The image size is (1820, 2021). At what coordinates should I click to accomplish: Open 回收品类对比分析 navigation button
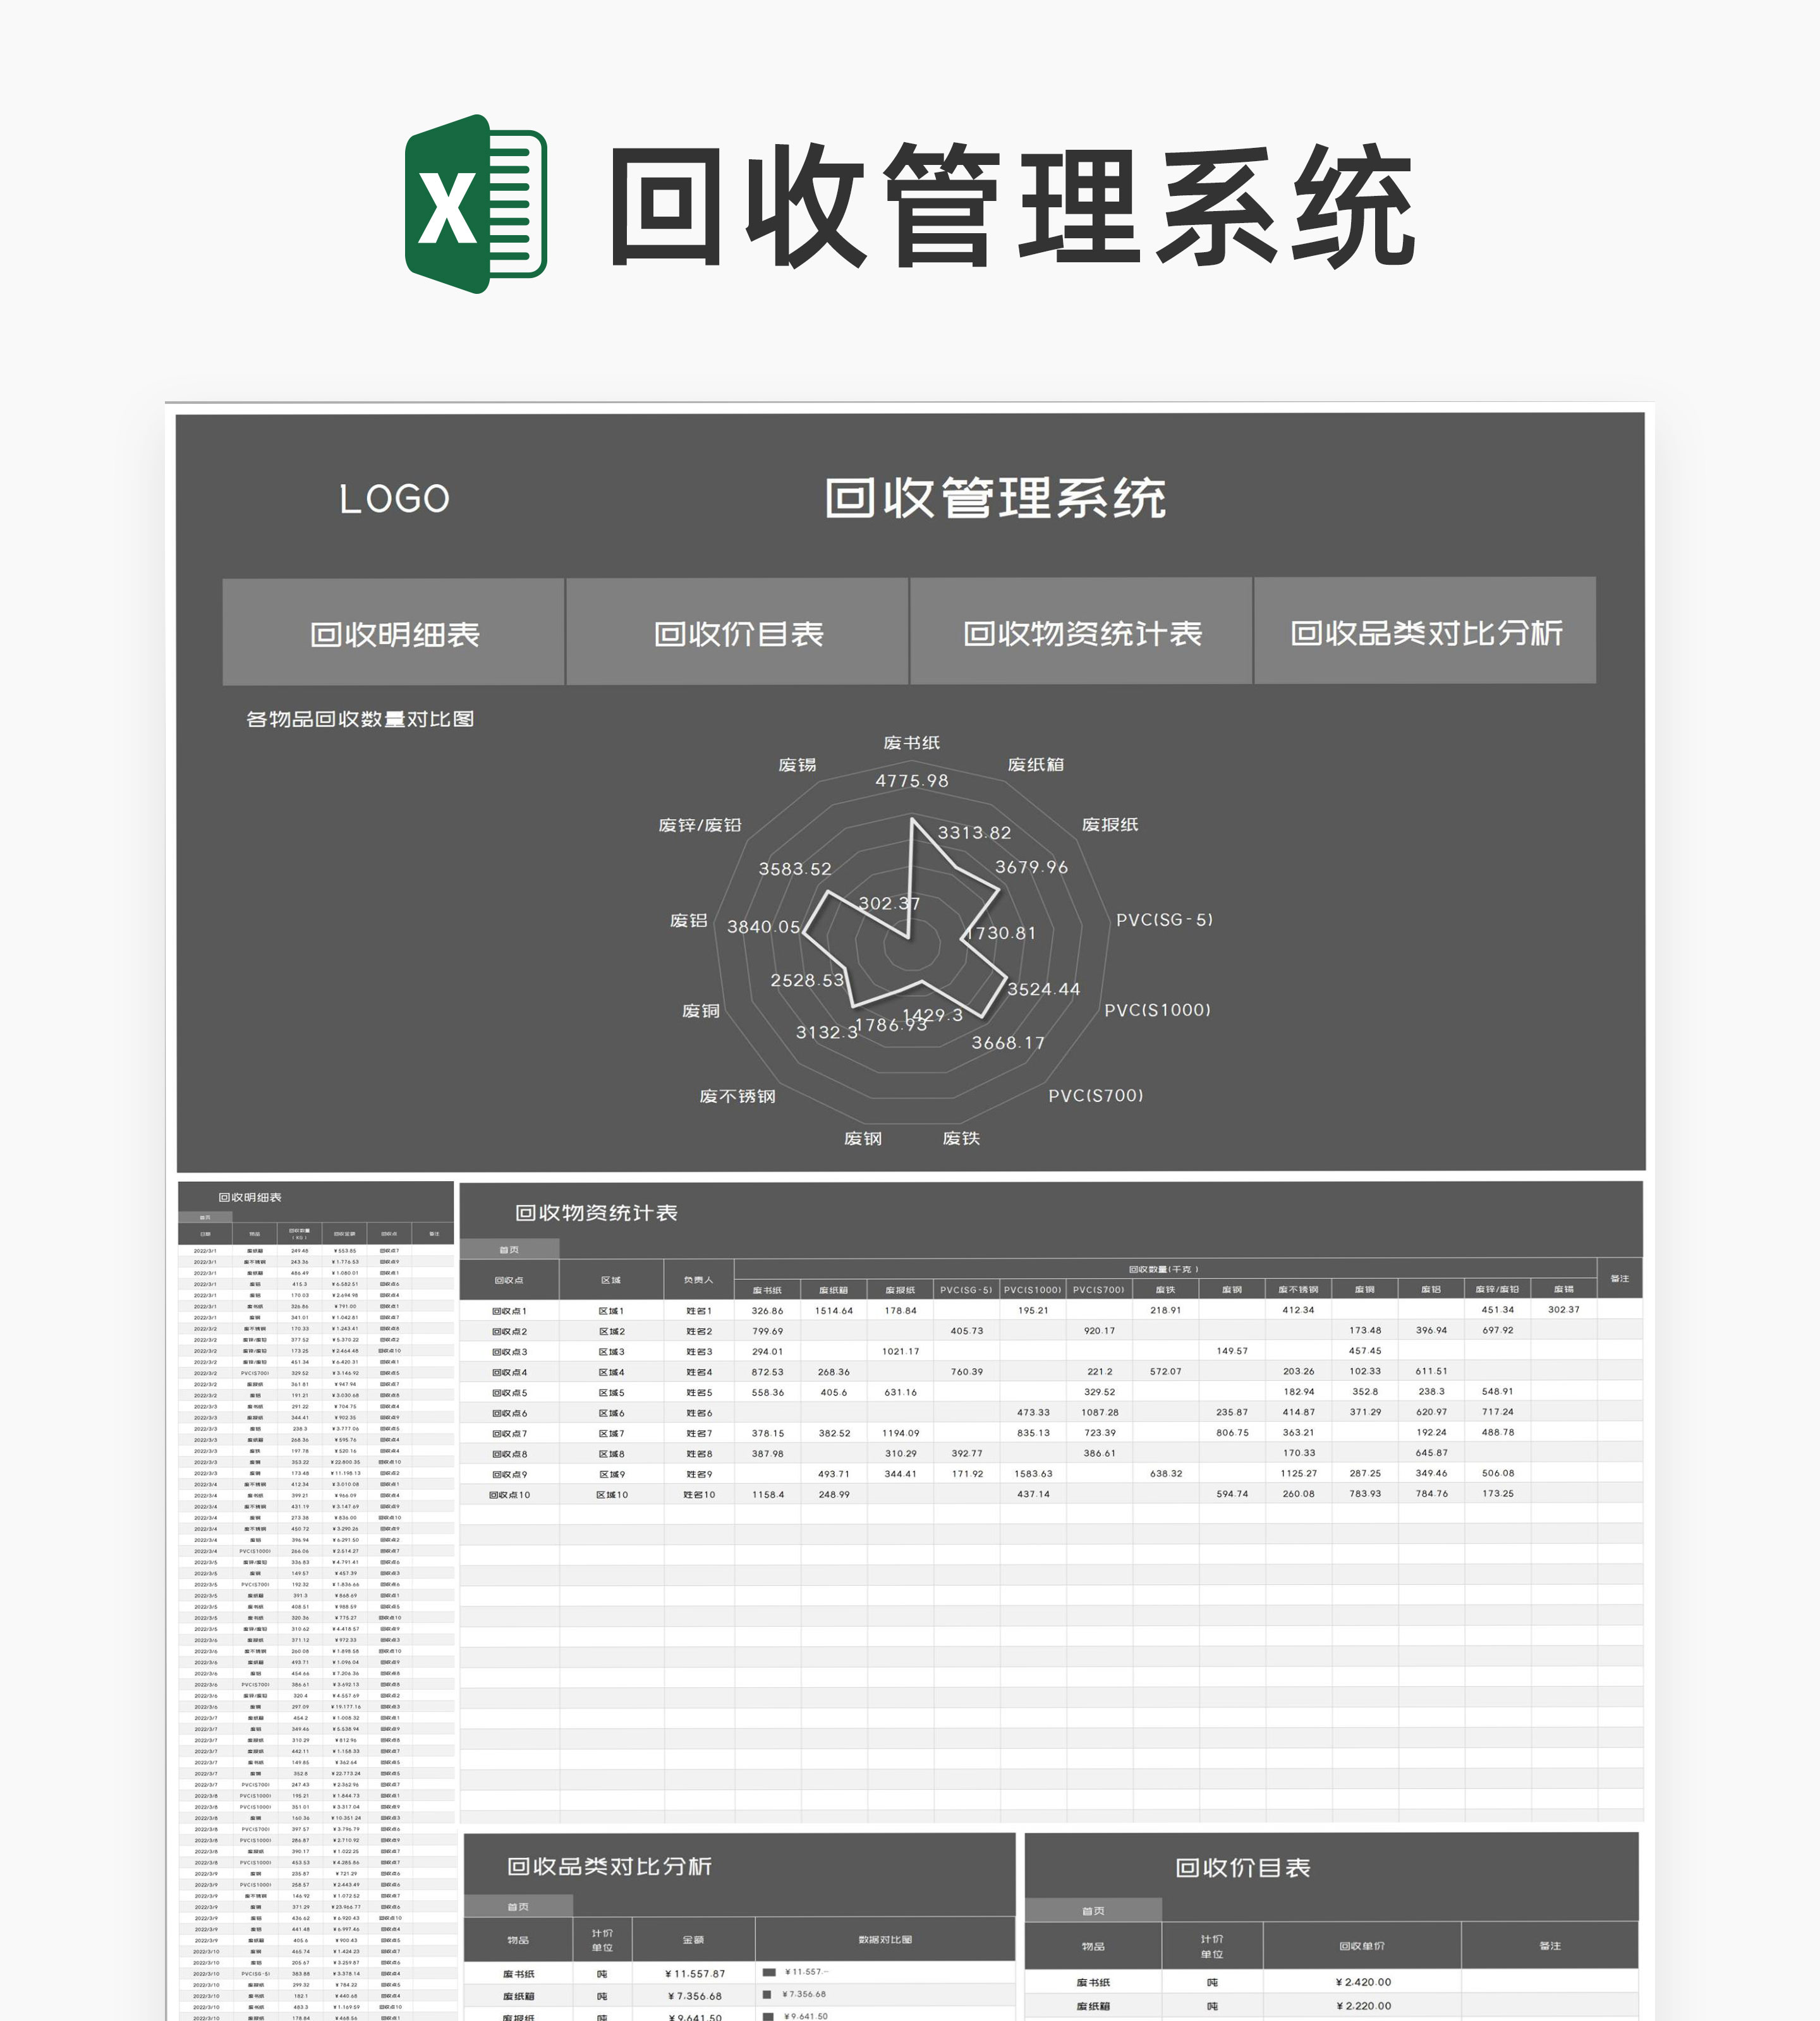(1425, 632)
